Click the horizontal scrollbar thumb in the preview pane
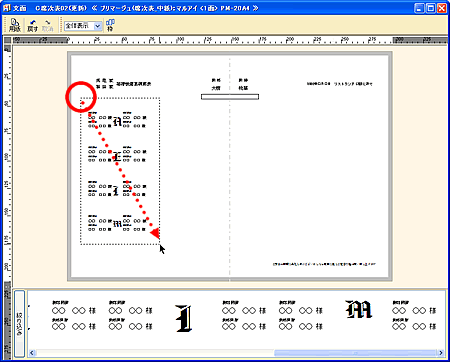 pyautogui.click(x=355, y=353)
